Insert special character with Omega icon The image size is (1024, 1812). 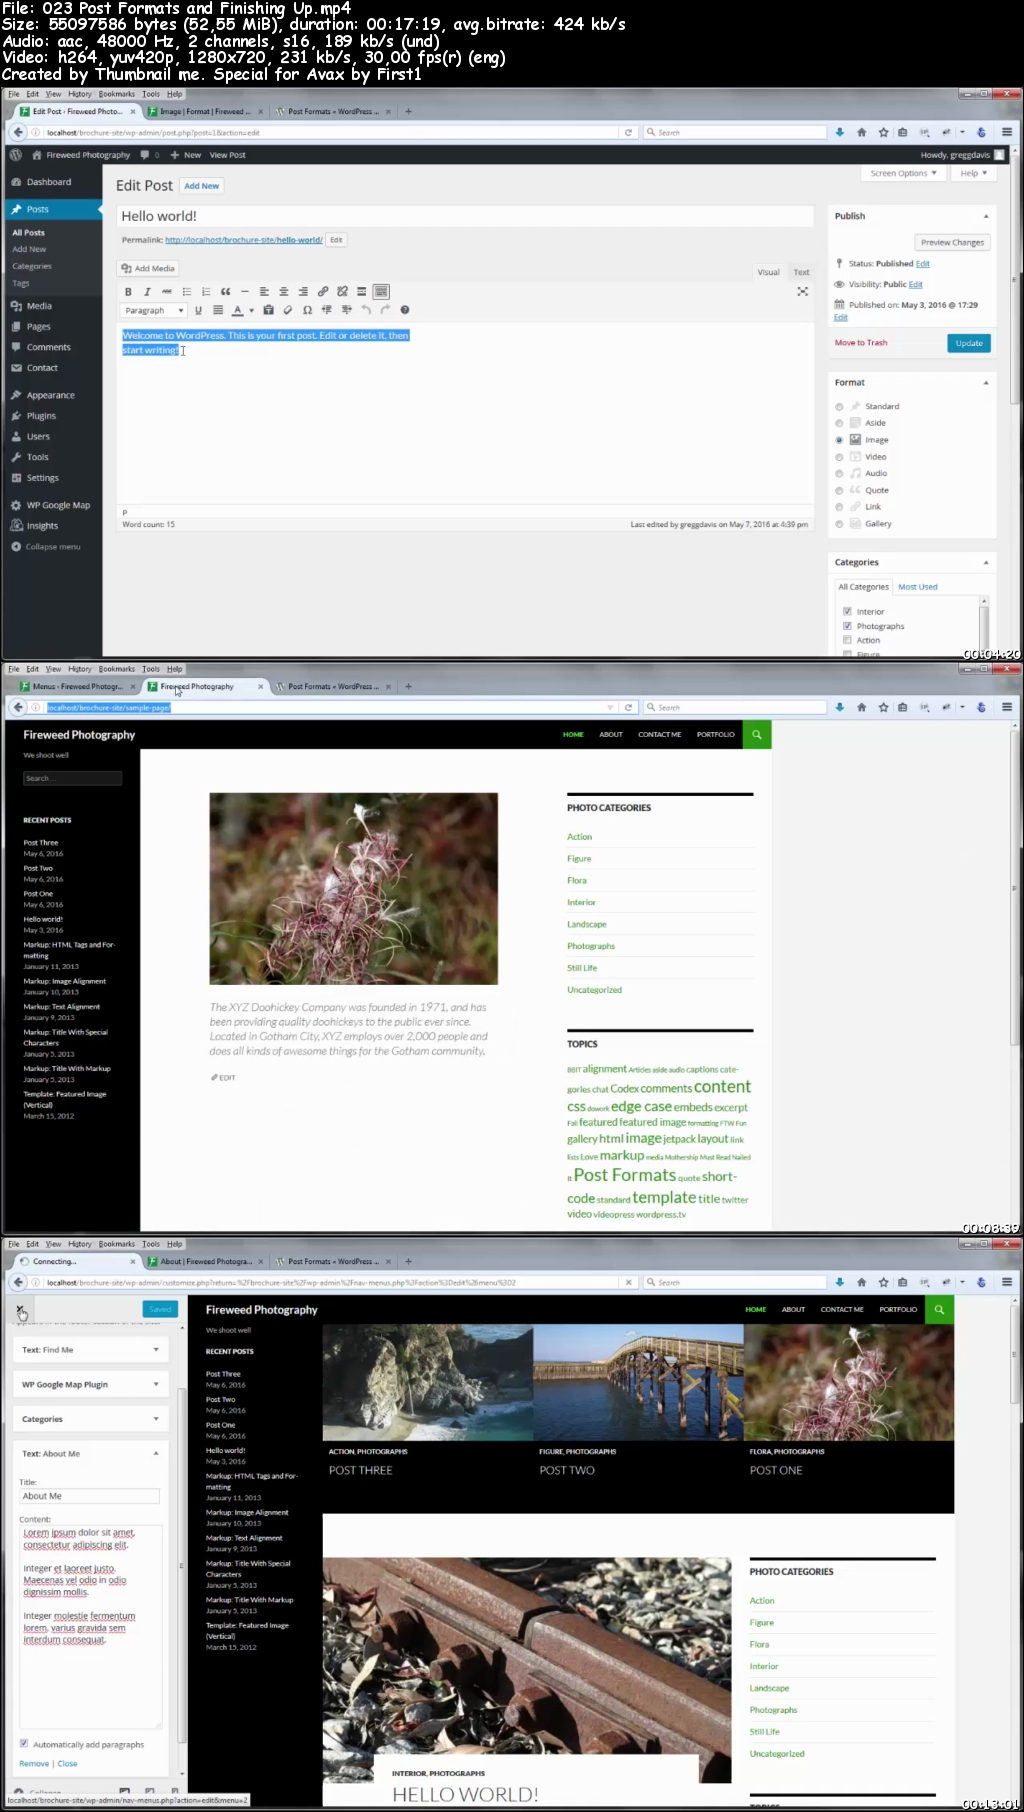click(307, 310)
